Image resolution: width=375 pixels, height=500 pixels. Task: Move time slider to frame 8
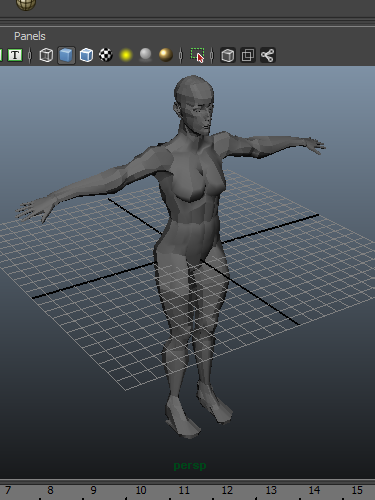50,490
